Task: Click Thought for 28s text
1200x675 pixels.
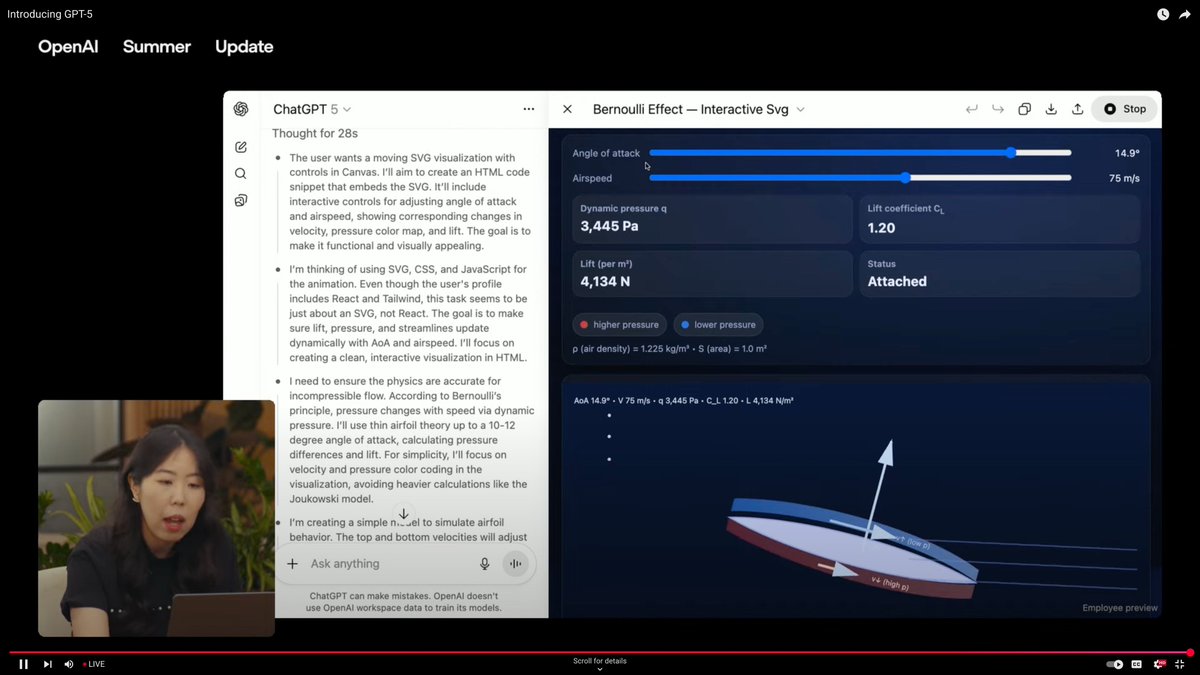Action: pyautogui.click(x=315, y=133)
